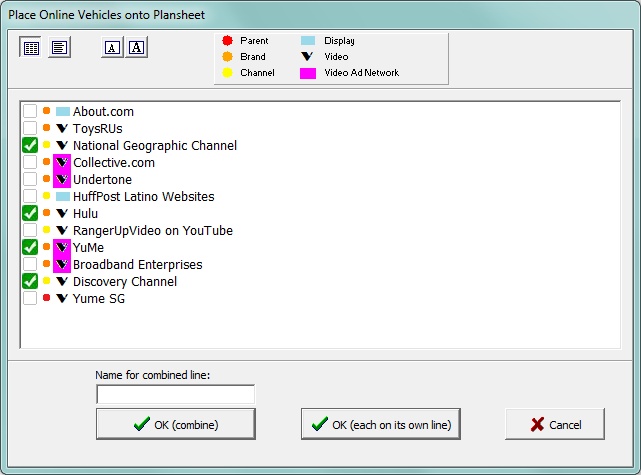Click Video Ad Network icon beside Undertone

[62, 179]
